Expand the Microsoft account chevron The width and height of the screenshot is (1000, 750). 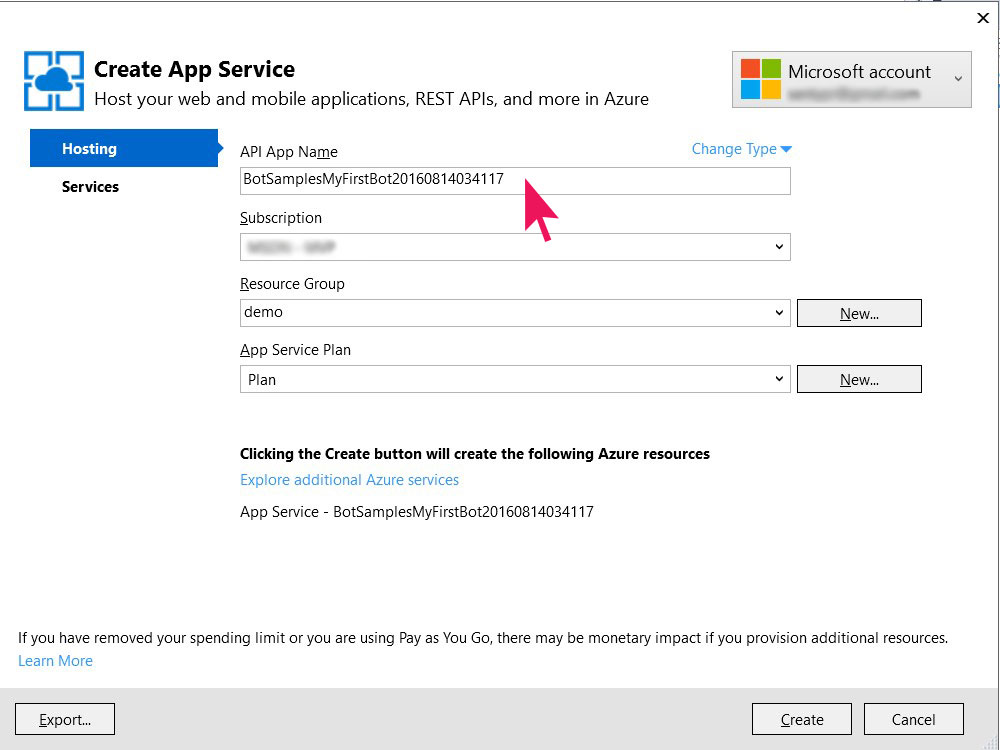pyautogui.click(x=958, y=79)
